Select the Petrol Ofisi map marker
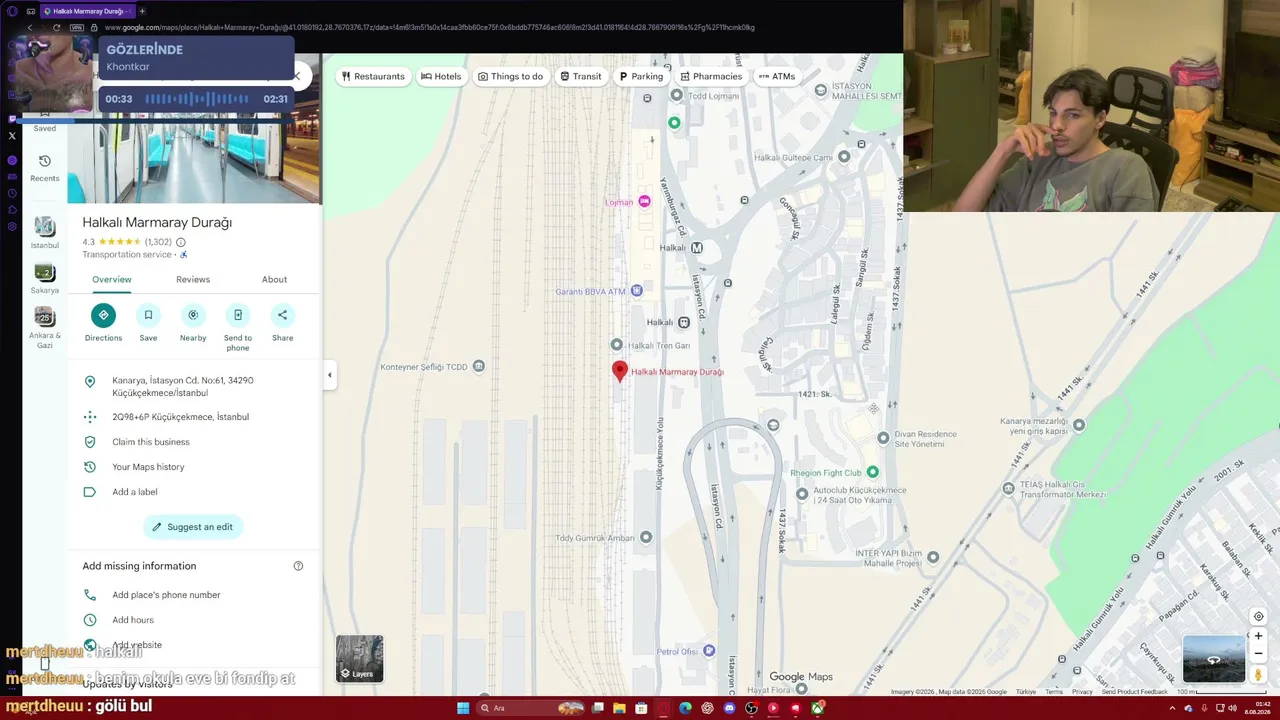The height and width of the screenshot is (720, 1280). (709, 651)
